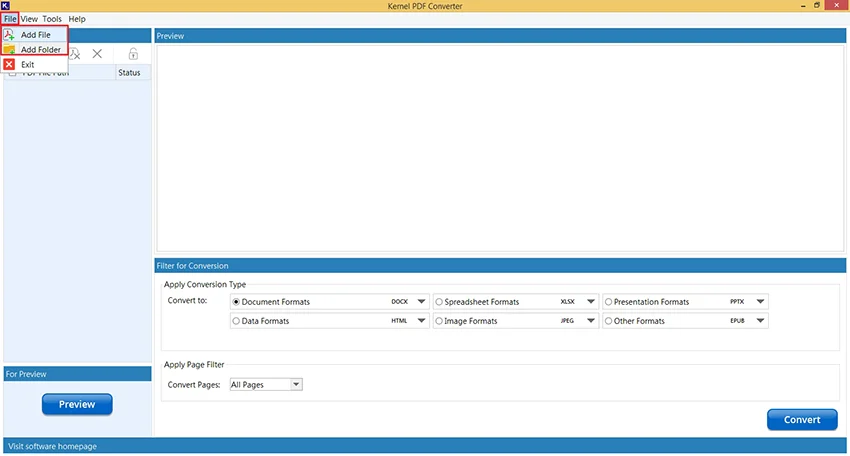Click the blue Preview button
The width and height of the screenshot is (850, 456).
pos(77,404)
